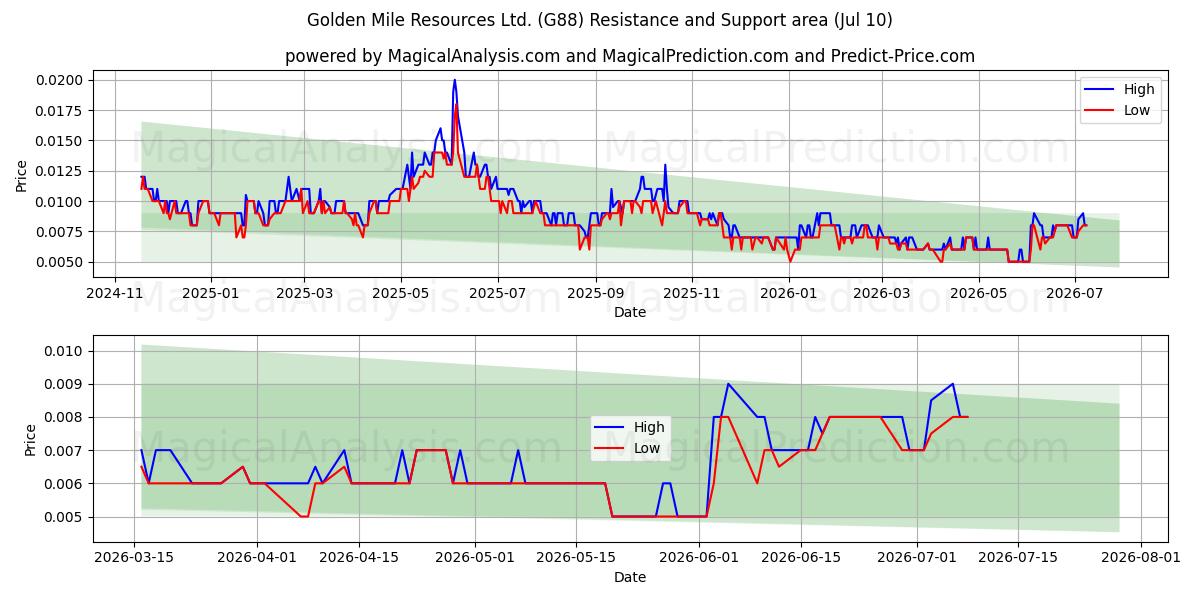Click the bottom chart 'Date' axis label
Image resolution: width=1200 pixels, height=600 pixels.
630,577
